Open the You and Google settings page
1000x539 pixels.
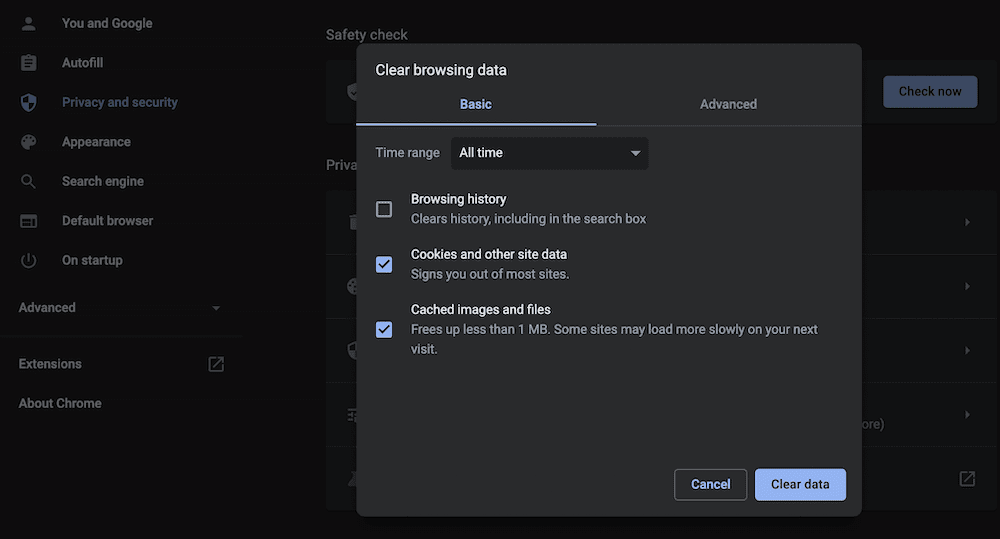coord(107,24)
